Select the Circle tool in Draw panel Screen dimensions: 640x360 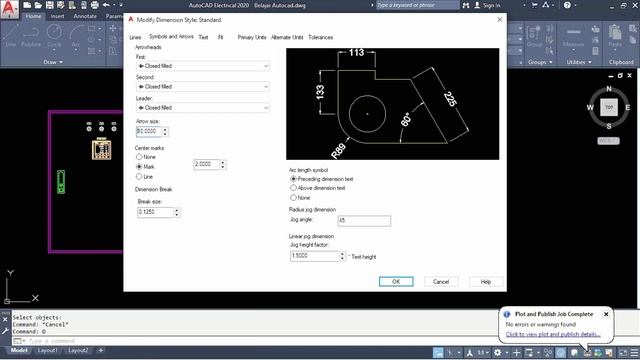[54, 36]
